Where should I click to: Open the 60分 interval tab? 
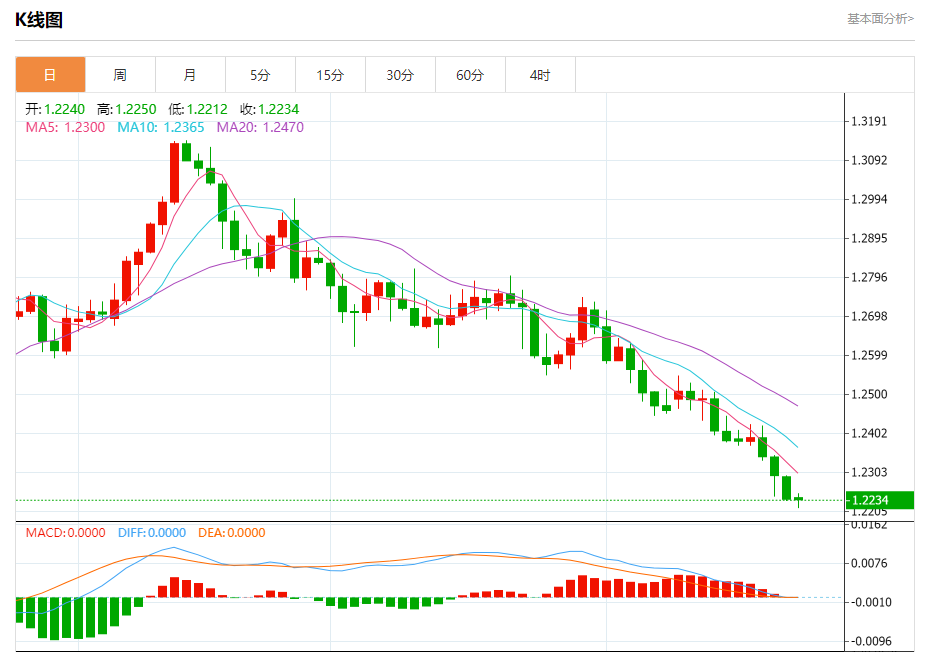(470, 75)
